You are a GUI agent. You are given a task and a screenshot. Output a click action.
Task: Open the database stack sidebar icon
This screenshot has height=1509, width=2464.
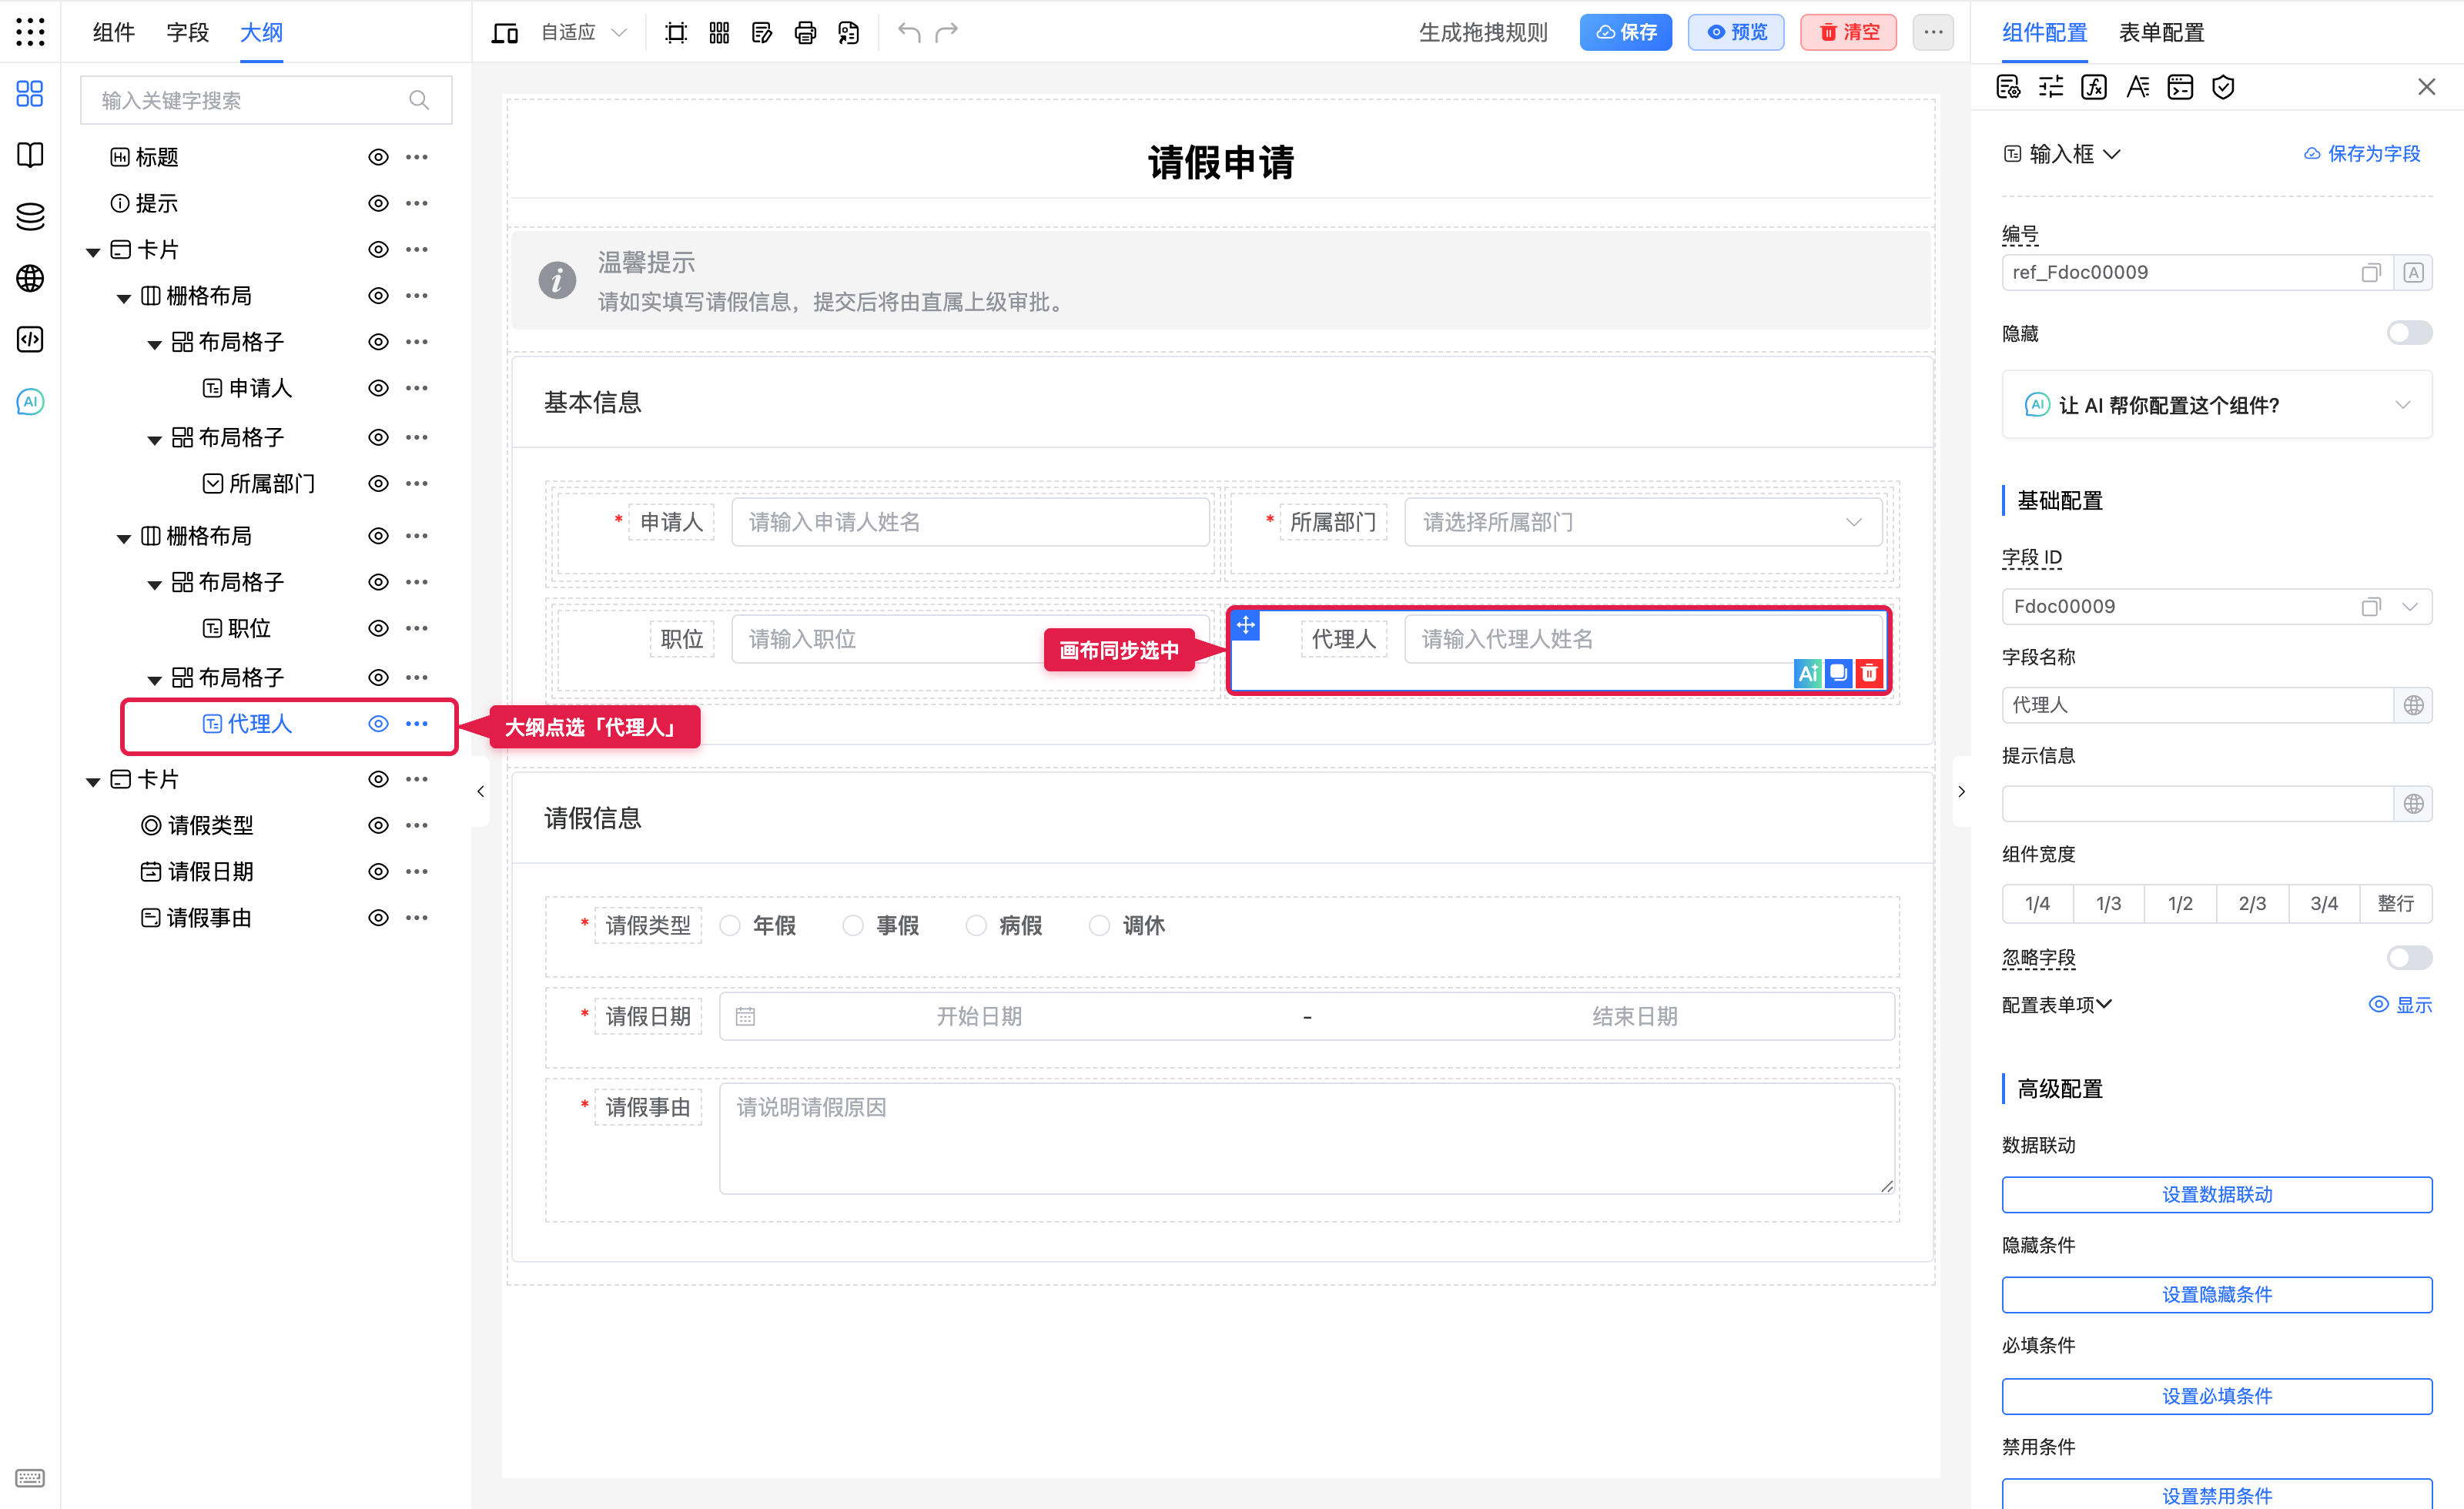pos(30,216)
